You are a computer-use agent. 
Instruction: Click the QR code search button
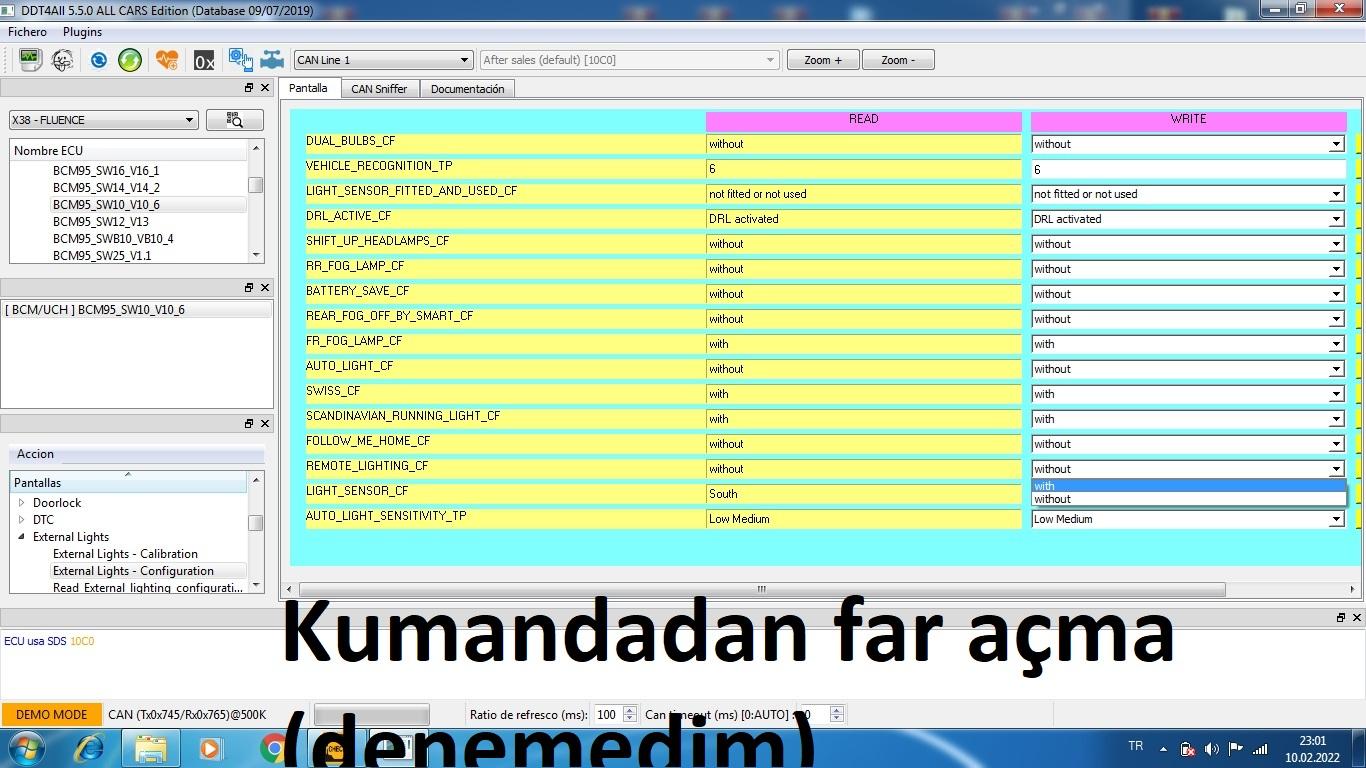tap(235, 120)
